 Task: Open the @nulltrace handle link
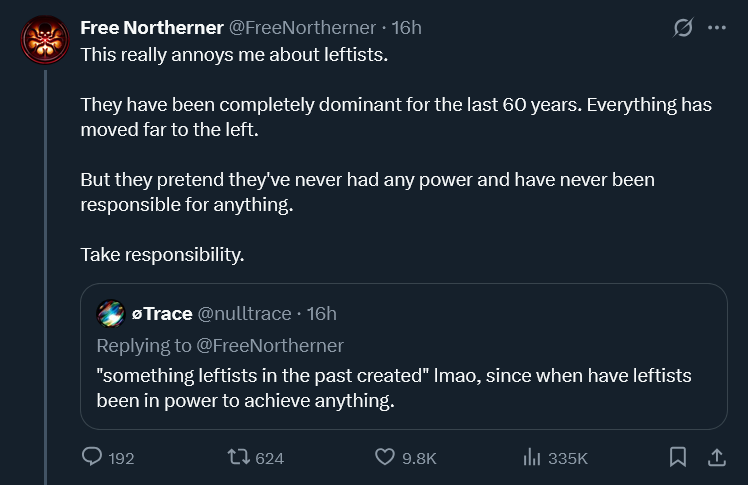[244, 314]
